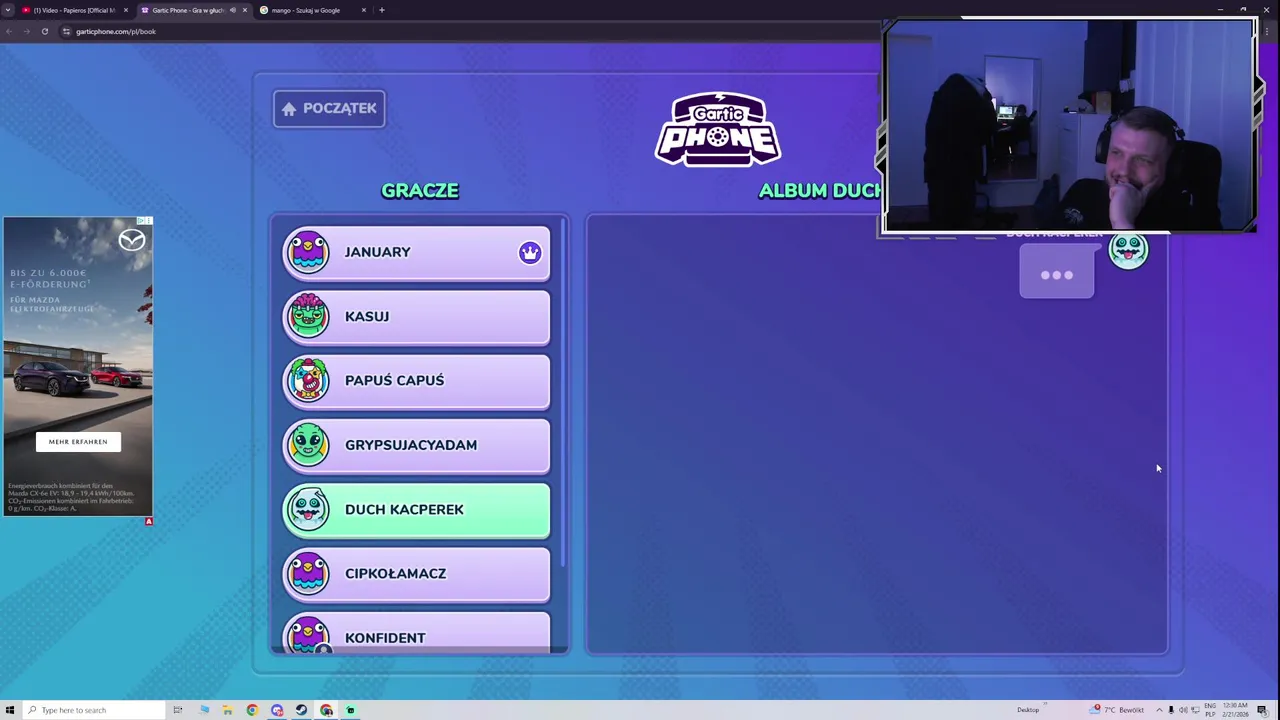Click the players list scrollbar
The height and width of the screenshot is (720, 1280).
coord(563,393)
